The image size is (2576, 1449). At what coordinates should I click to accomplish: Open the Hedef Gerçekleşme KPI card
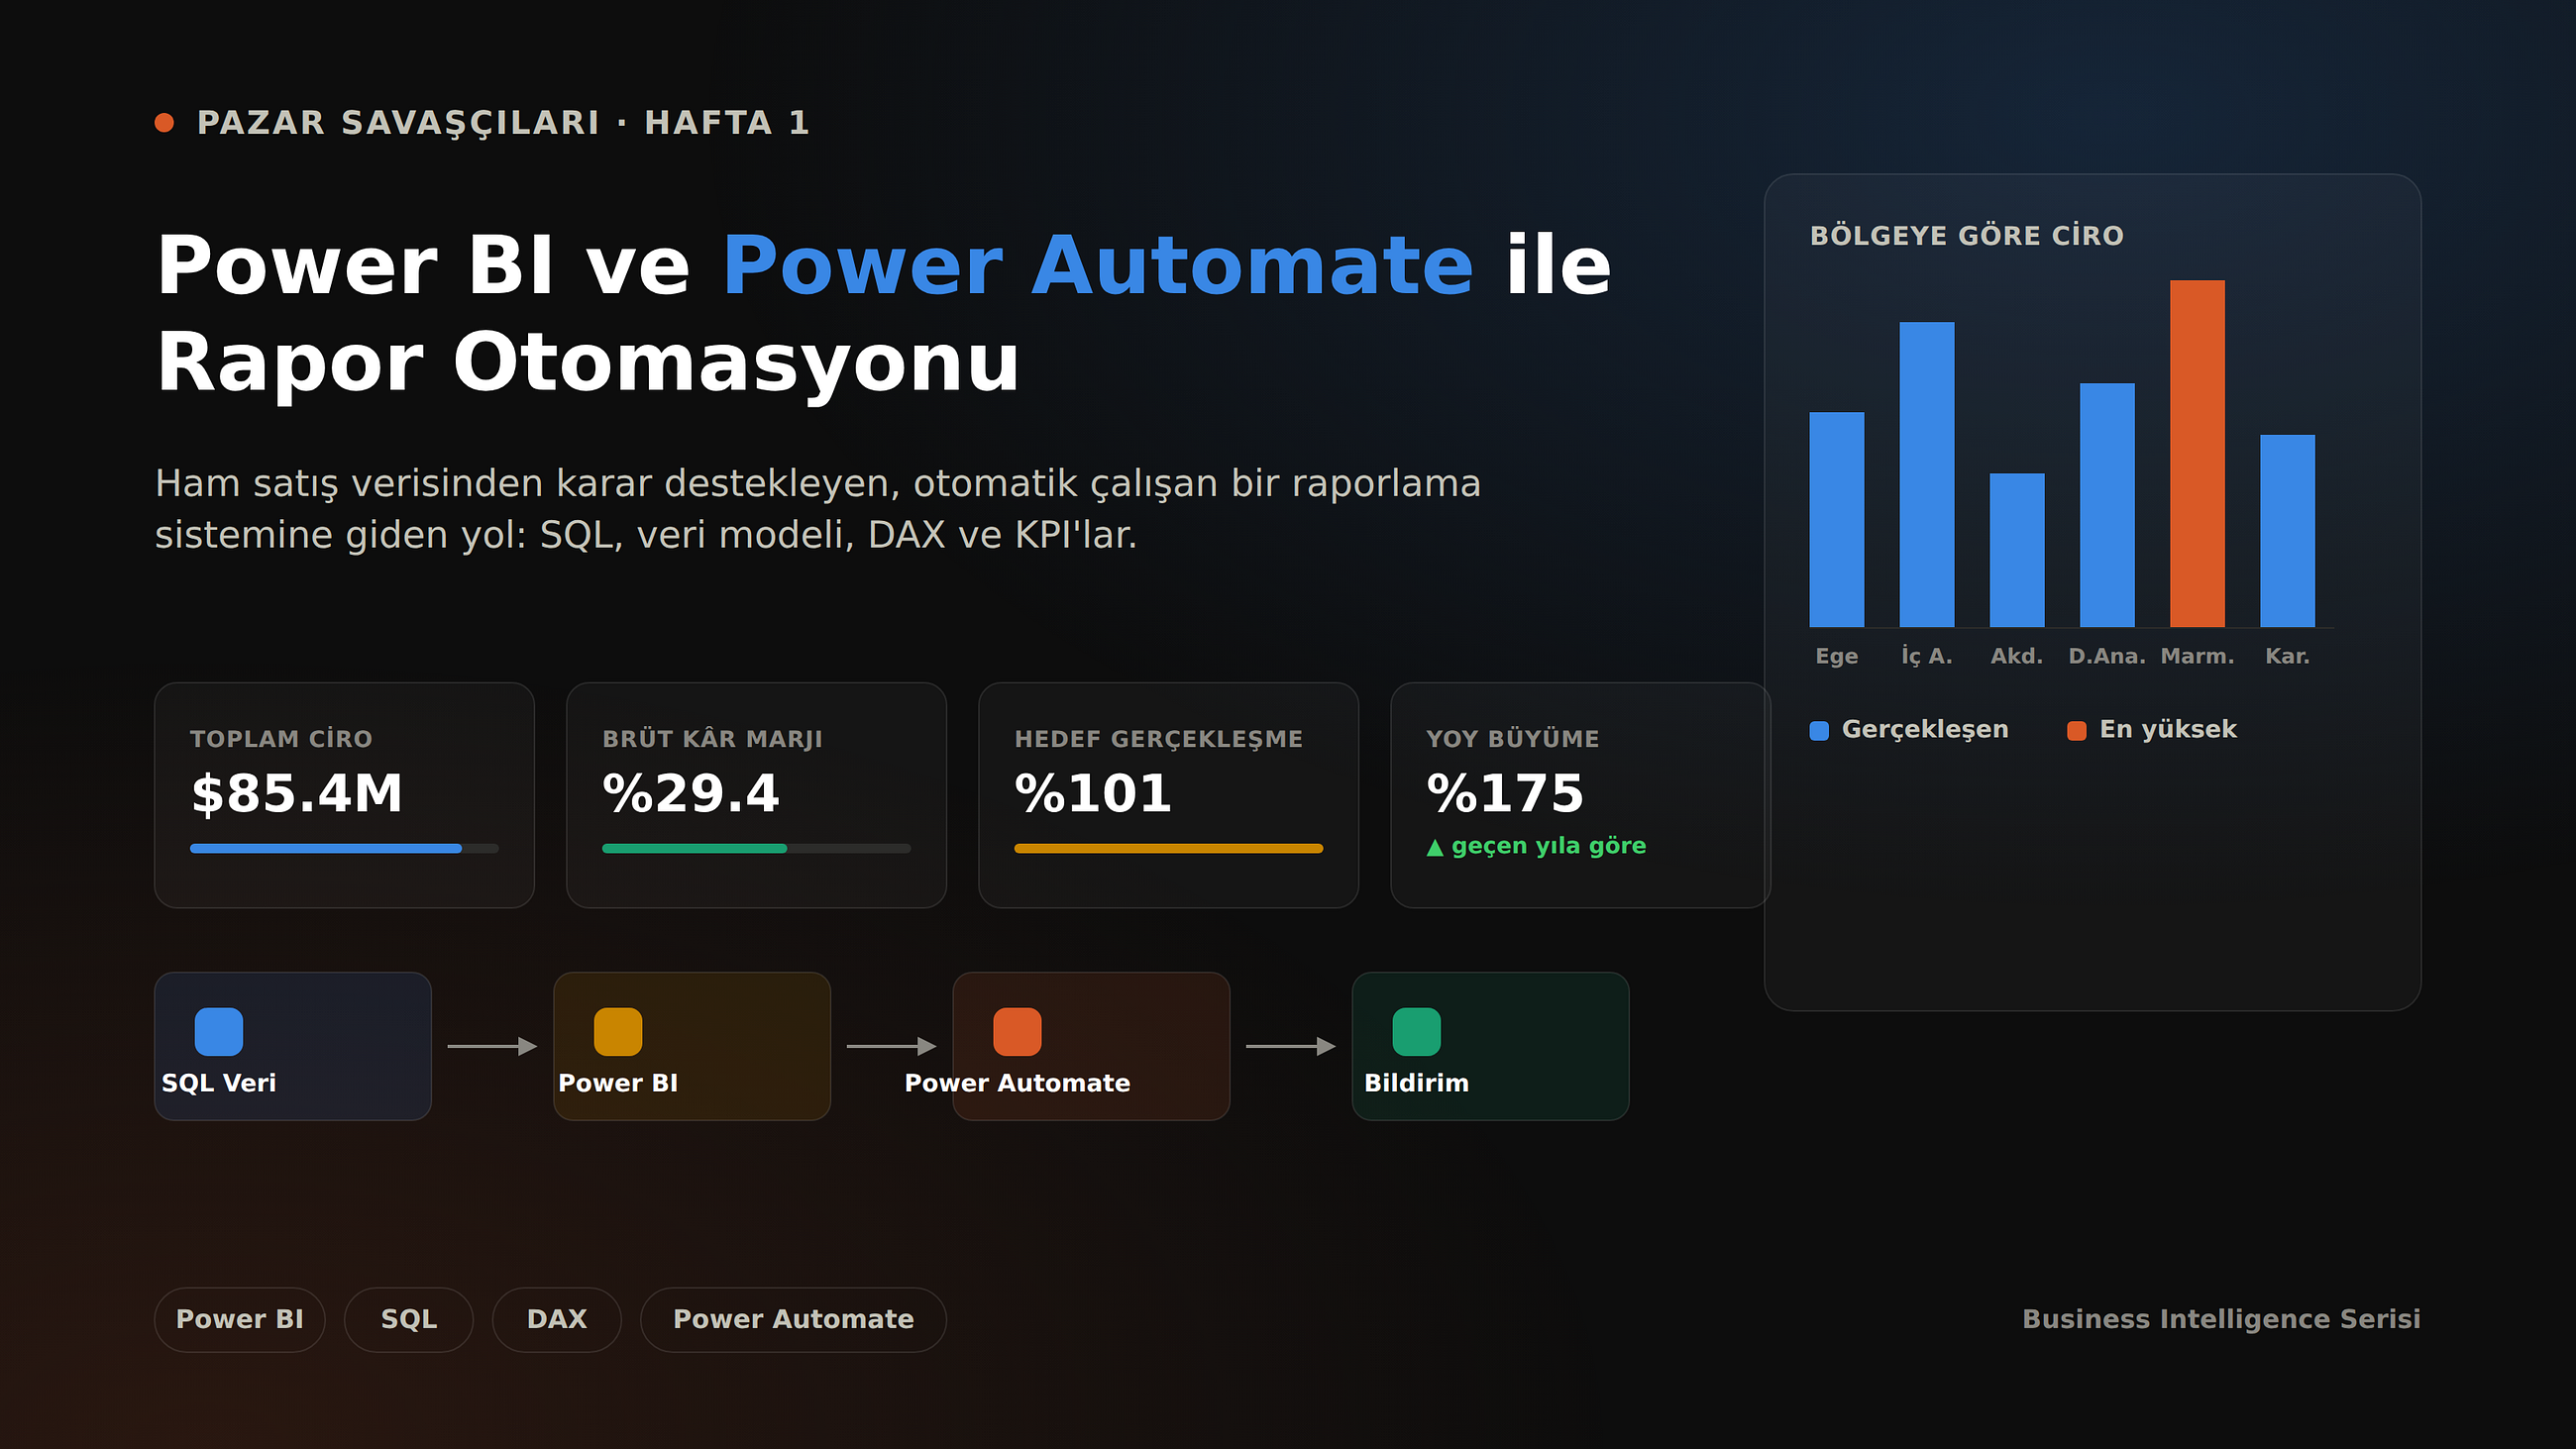click(1168, 795)
